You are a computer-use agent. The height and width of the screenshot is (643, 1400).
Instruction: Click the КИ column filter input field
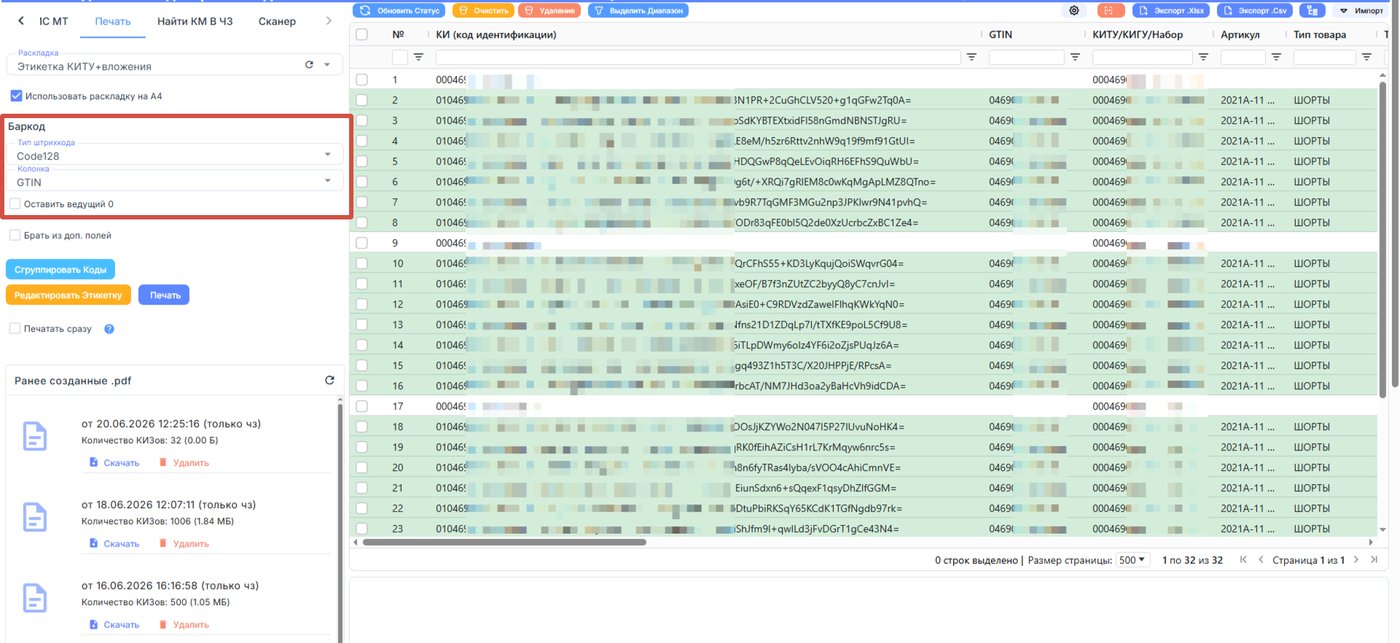pos(698,58)
